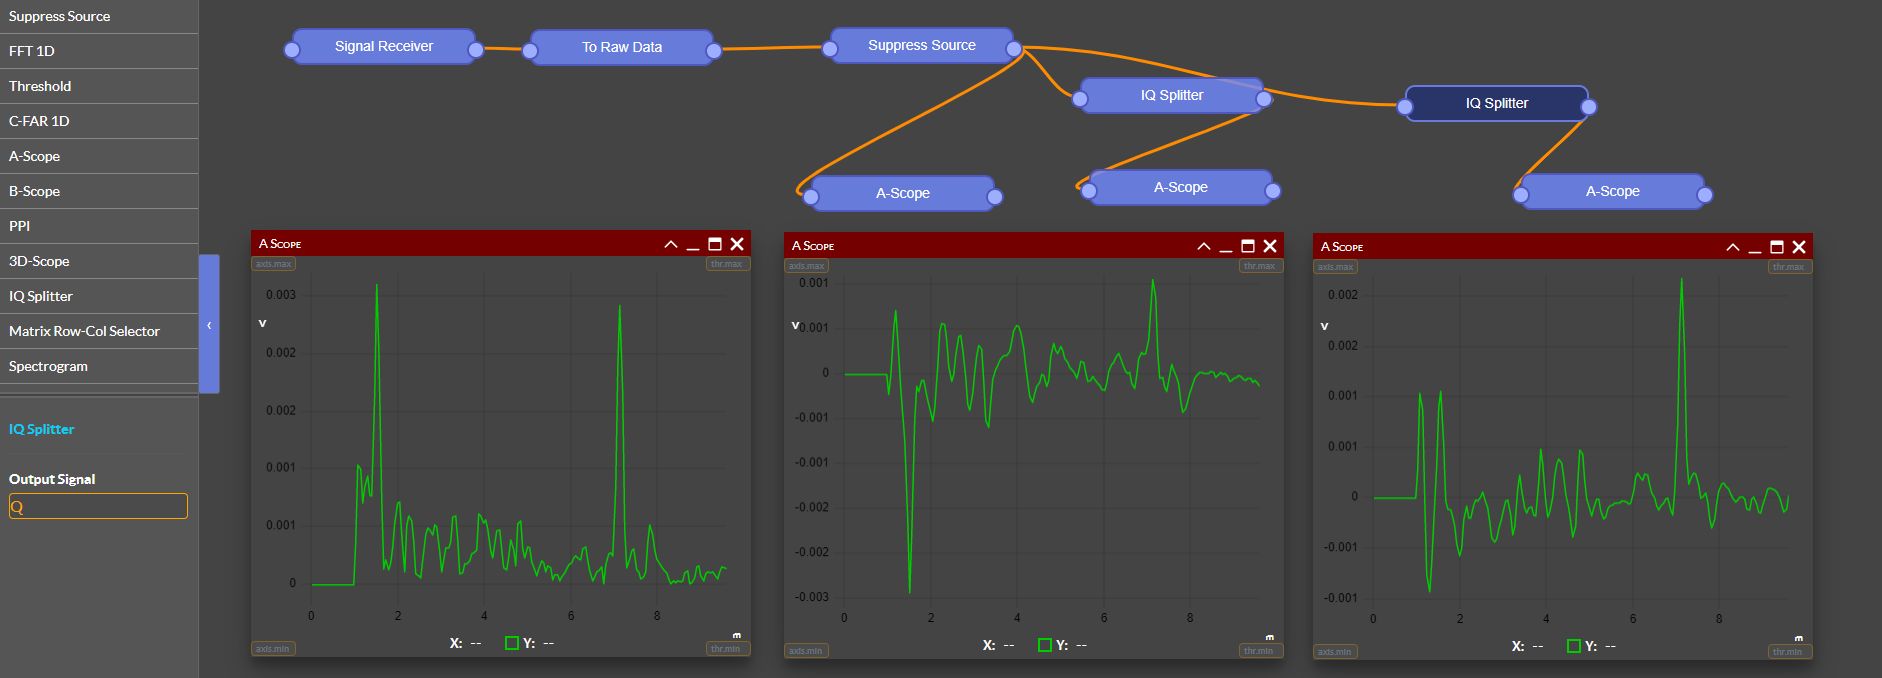Click the axis.min button in the leftmost A Scope
Screen dimensions: 1882x678
click(273, 648)
